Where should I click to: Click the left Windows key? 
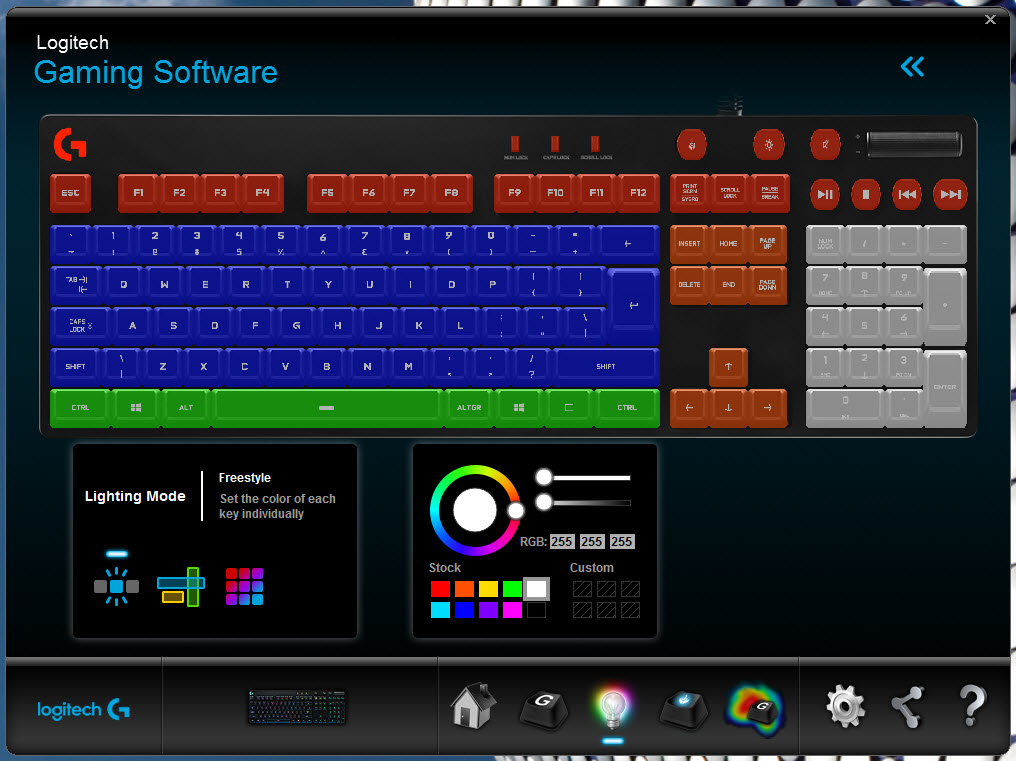[136, 408]
